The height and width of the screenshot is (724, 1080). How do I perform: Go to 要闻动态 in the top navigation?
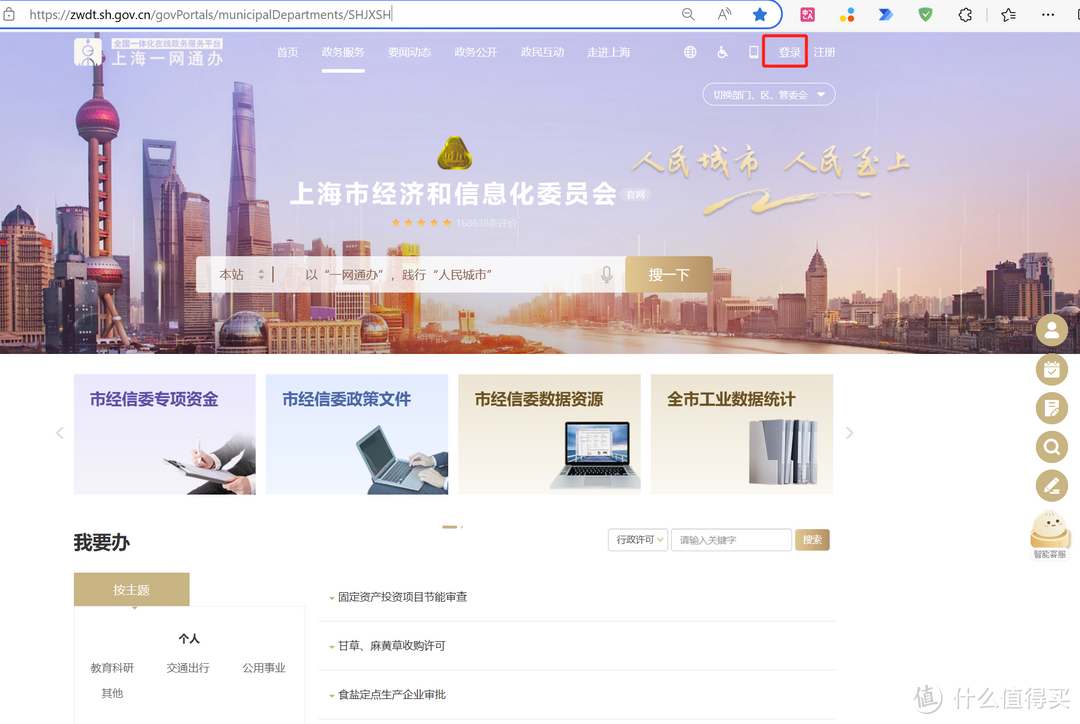pyautogui.click(x=409, y=52)
